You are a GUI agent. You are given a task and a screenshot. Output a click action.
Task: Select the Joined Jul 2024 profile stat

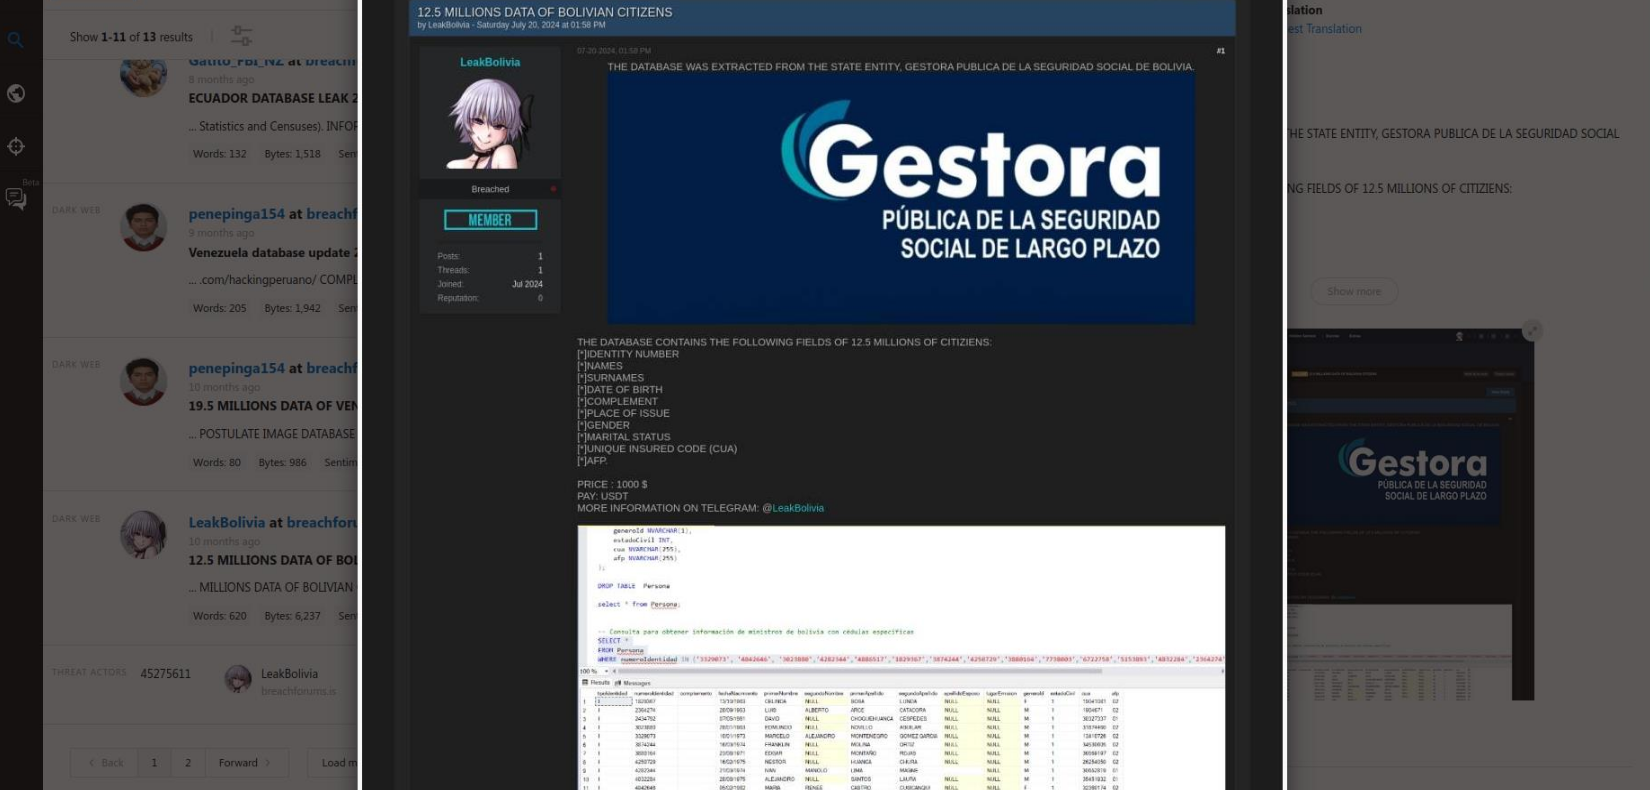click(490, 284)
